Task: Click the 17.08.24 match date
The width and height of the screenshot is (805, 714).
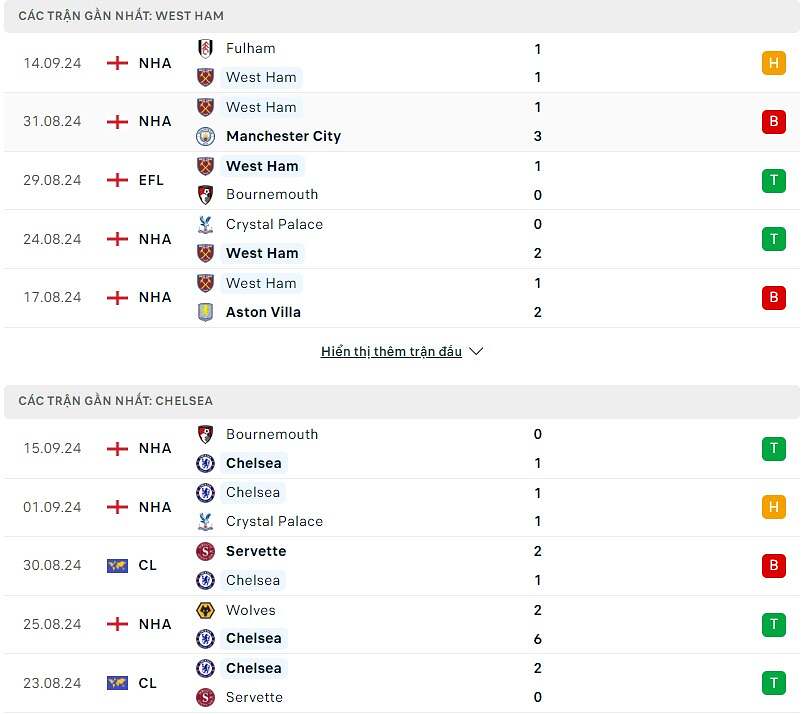Action: [x=52, y=298]
